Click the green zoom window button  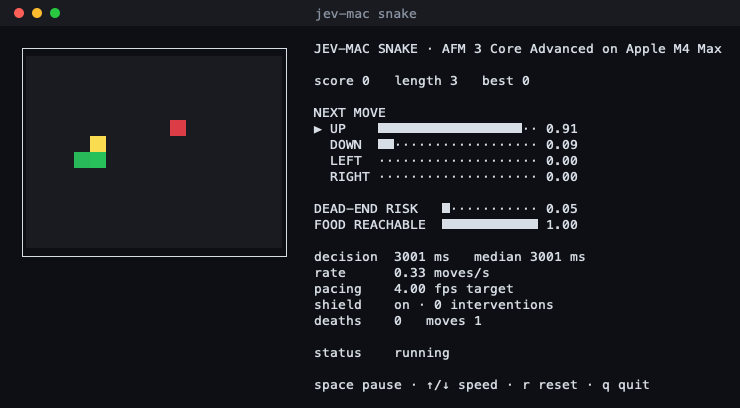click(55, 13)
